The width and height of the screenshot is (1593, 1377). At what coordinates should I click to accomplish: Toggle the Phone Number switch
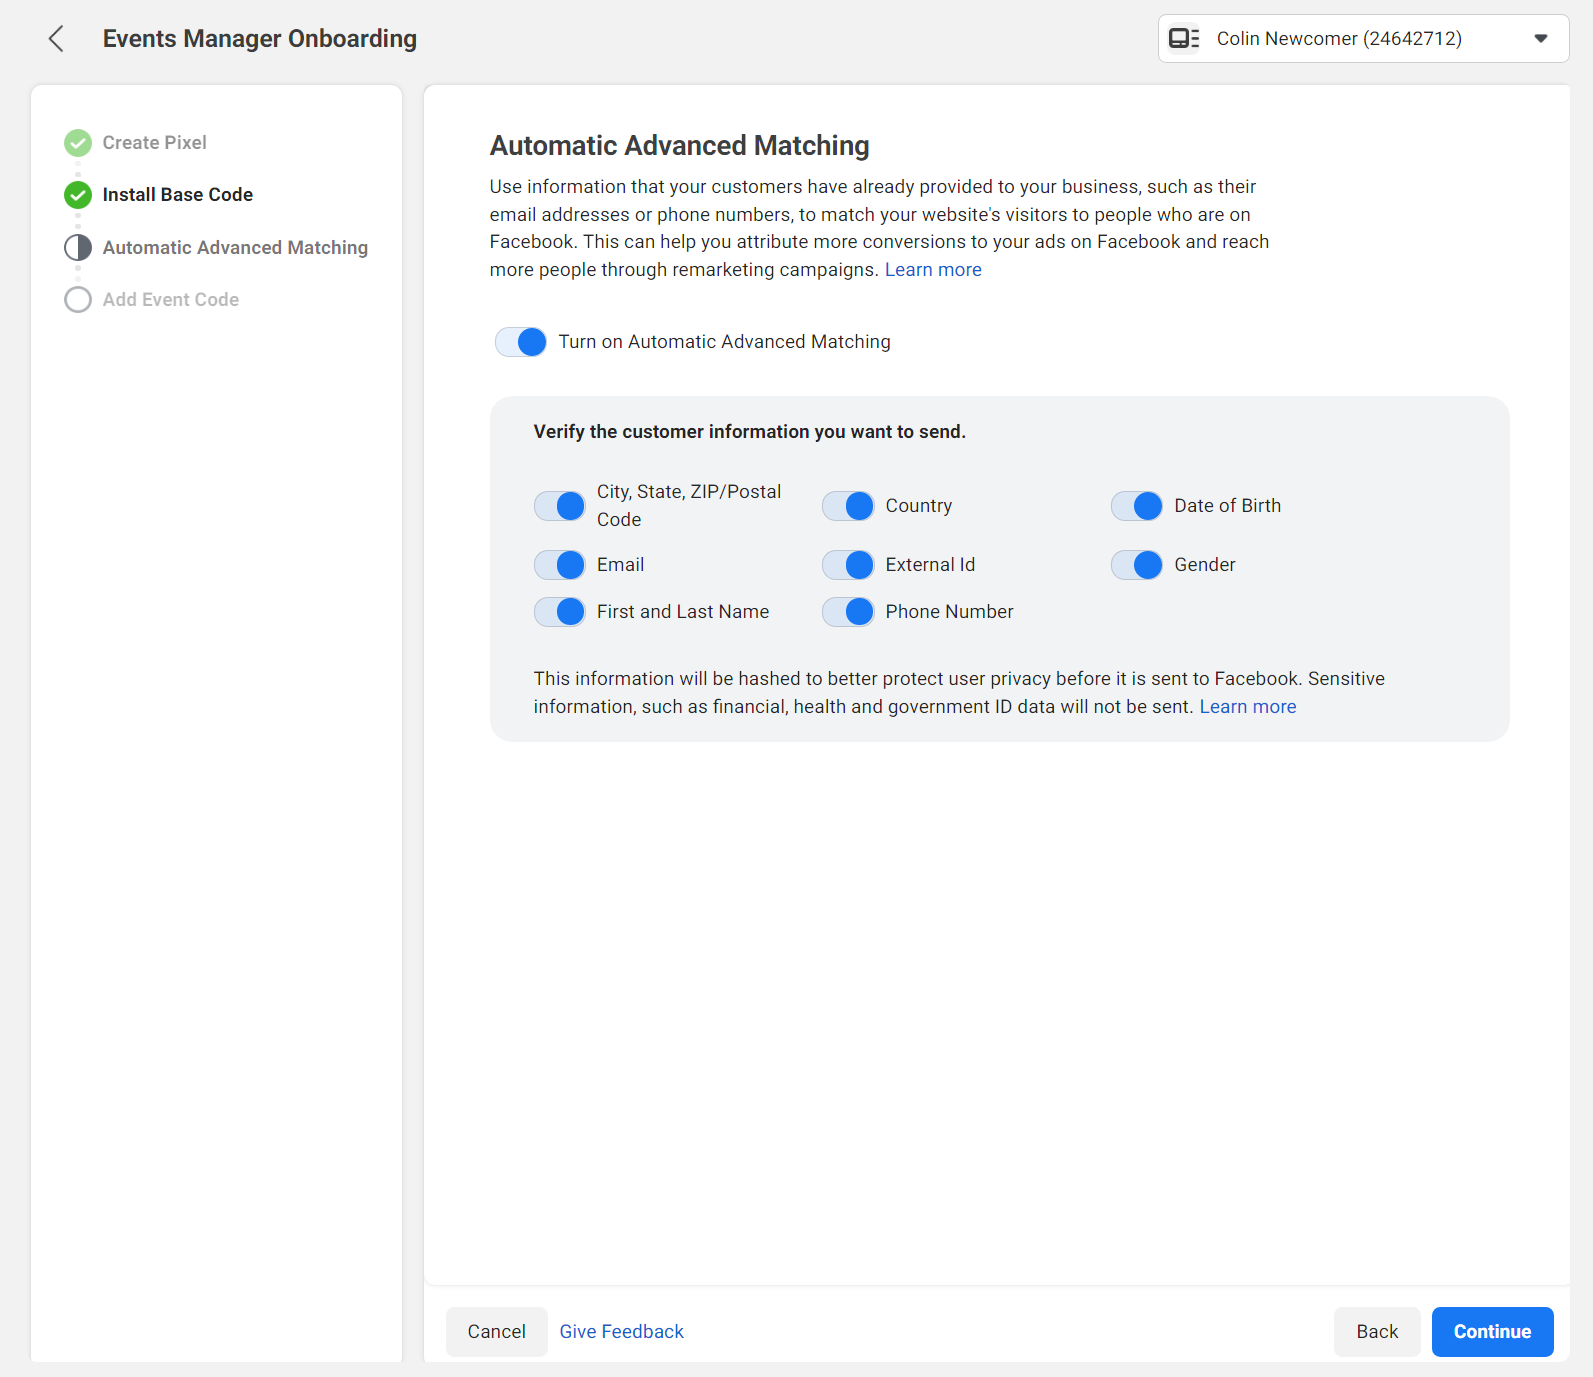(848, 611)
